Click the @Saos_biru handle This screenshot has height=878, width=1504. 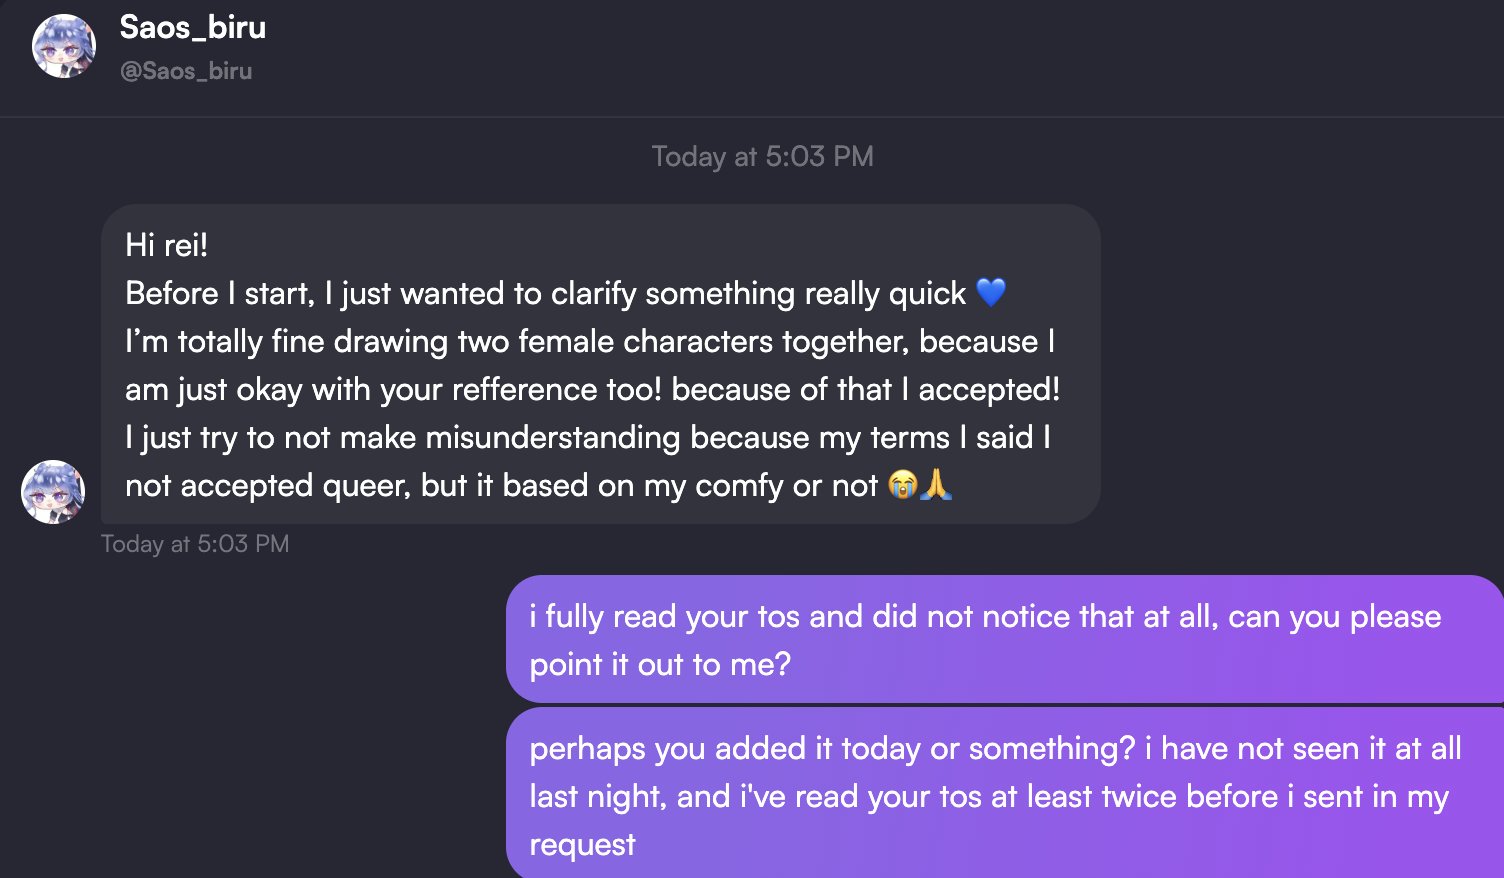[x=186, y=71]
